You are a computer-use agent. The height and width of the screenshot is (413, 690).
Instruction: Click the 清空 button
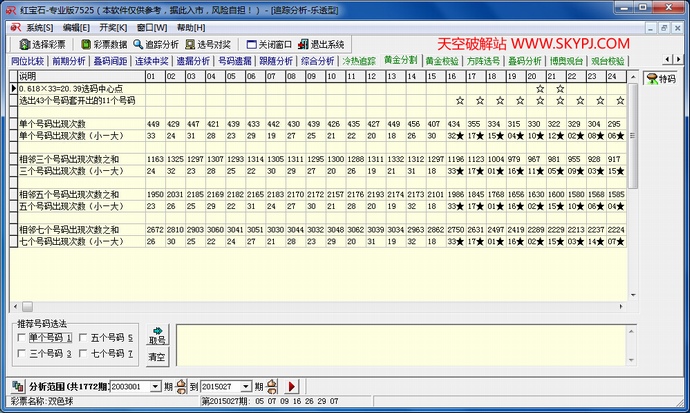tap(157, 356)
